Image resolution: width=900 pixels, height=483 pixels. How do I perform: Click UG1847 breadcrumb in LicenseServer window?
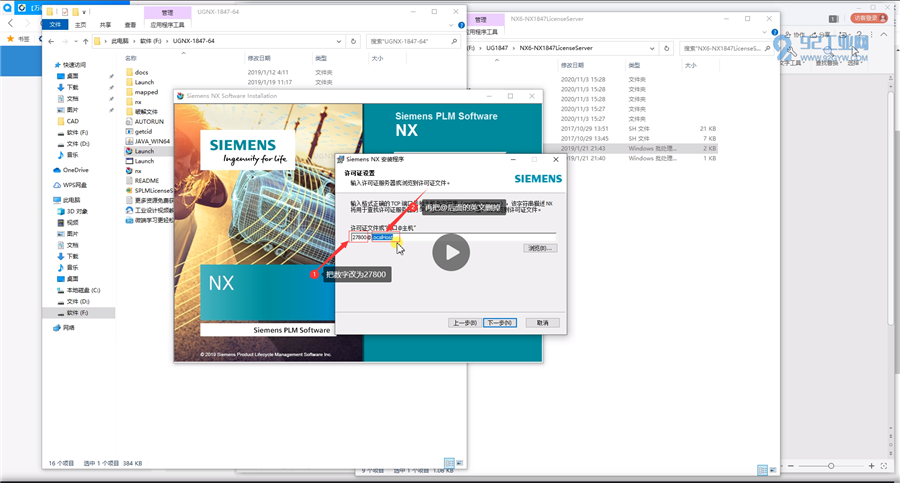pos(497,48)
